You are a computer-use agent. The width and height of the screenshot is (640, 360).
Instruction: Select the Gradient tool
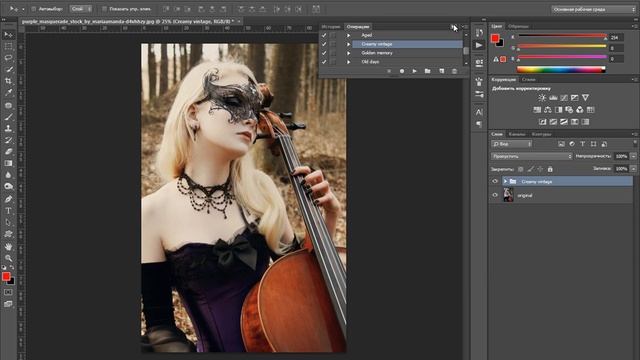(8, 163)
